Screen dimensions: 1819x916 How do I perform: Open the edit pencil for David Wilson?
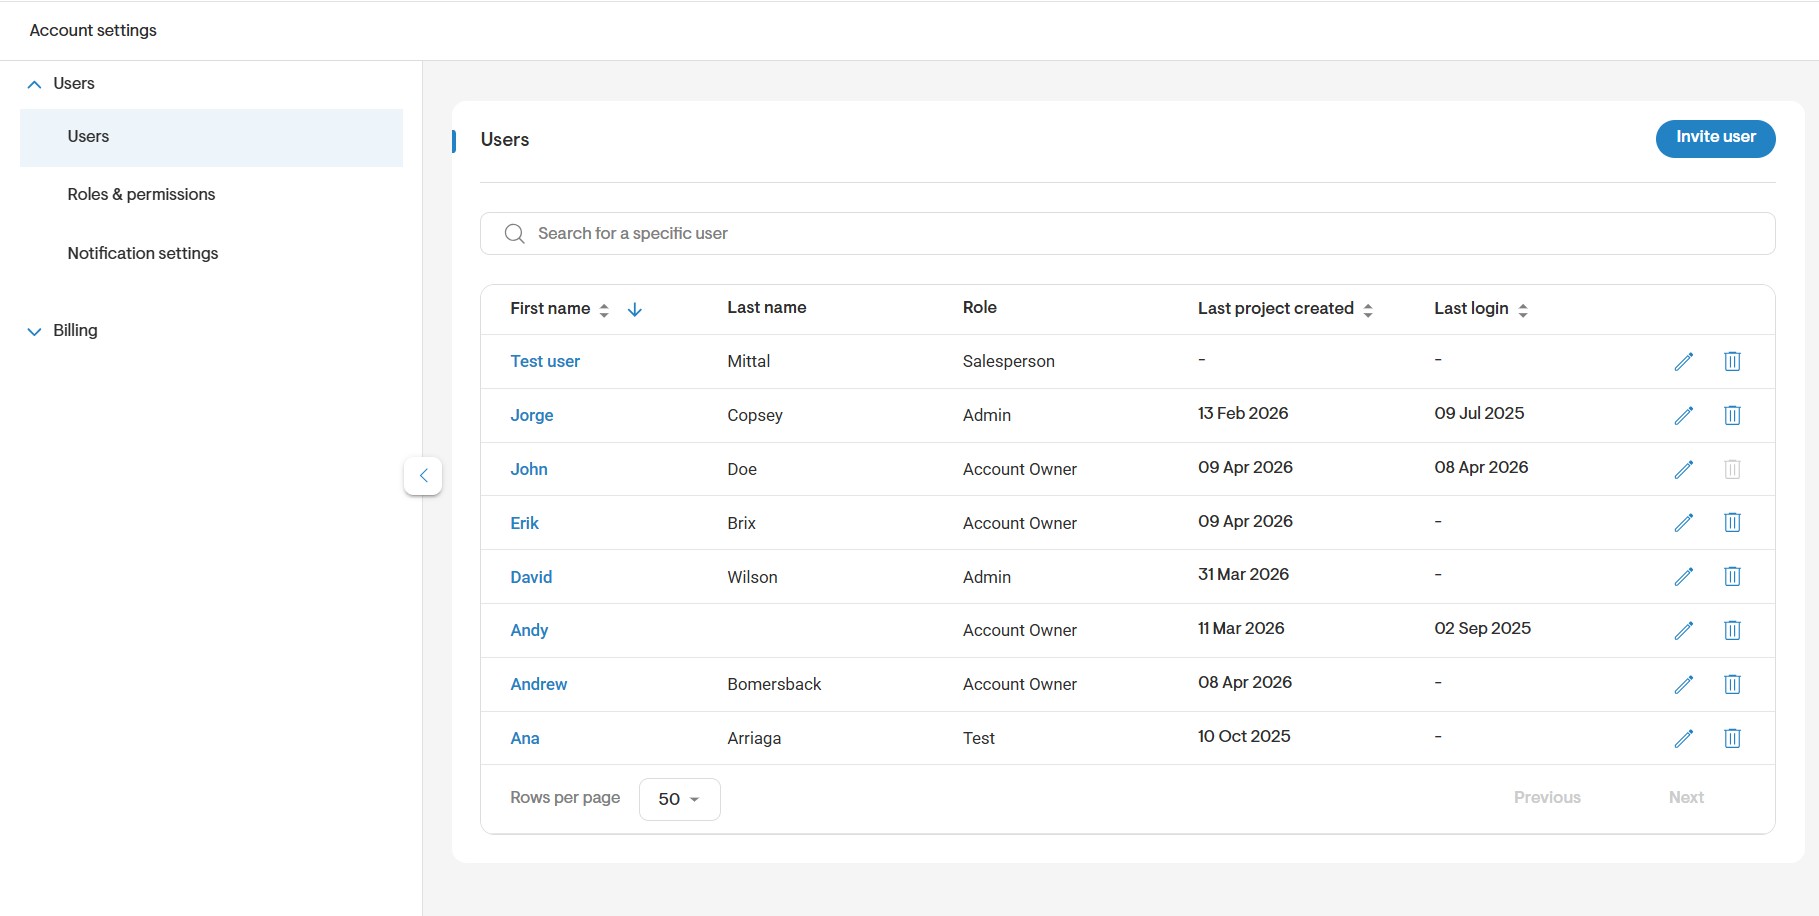1684,576
